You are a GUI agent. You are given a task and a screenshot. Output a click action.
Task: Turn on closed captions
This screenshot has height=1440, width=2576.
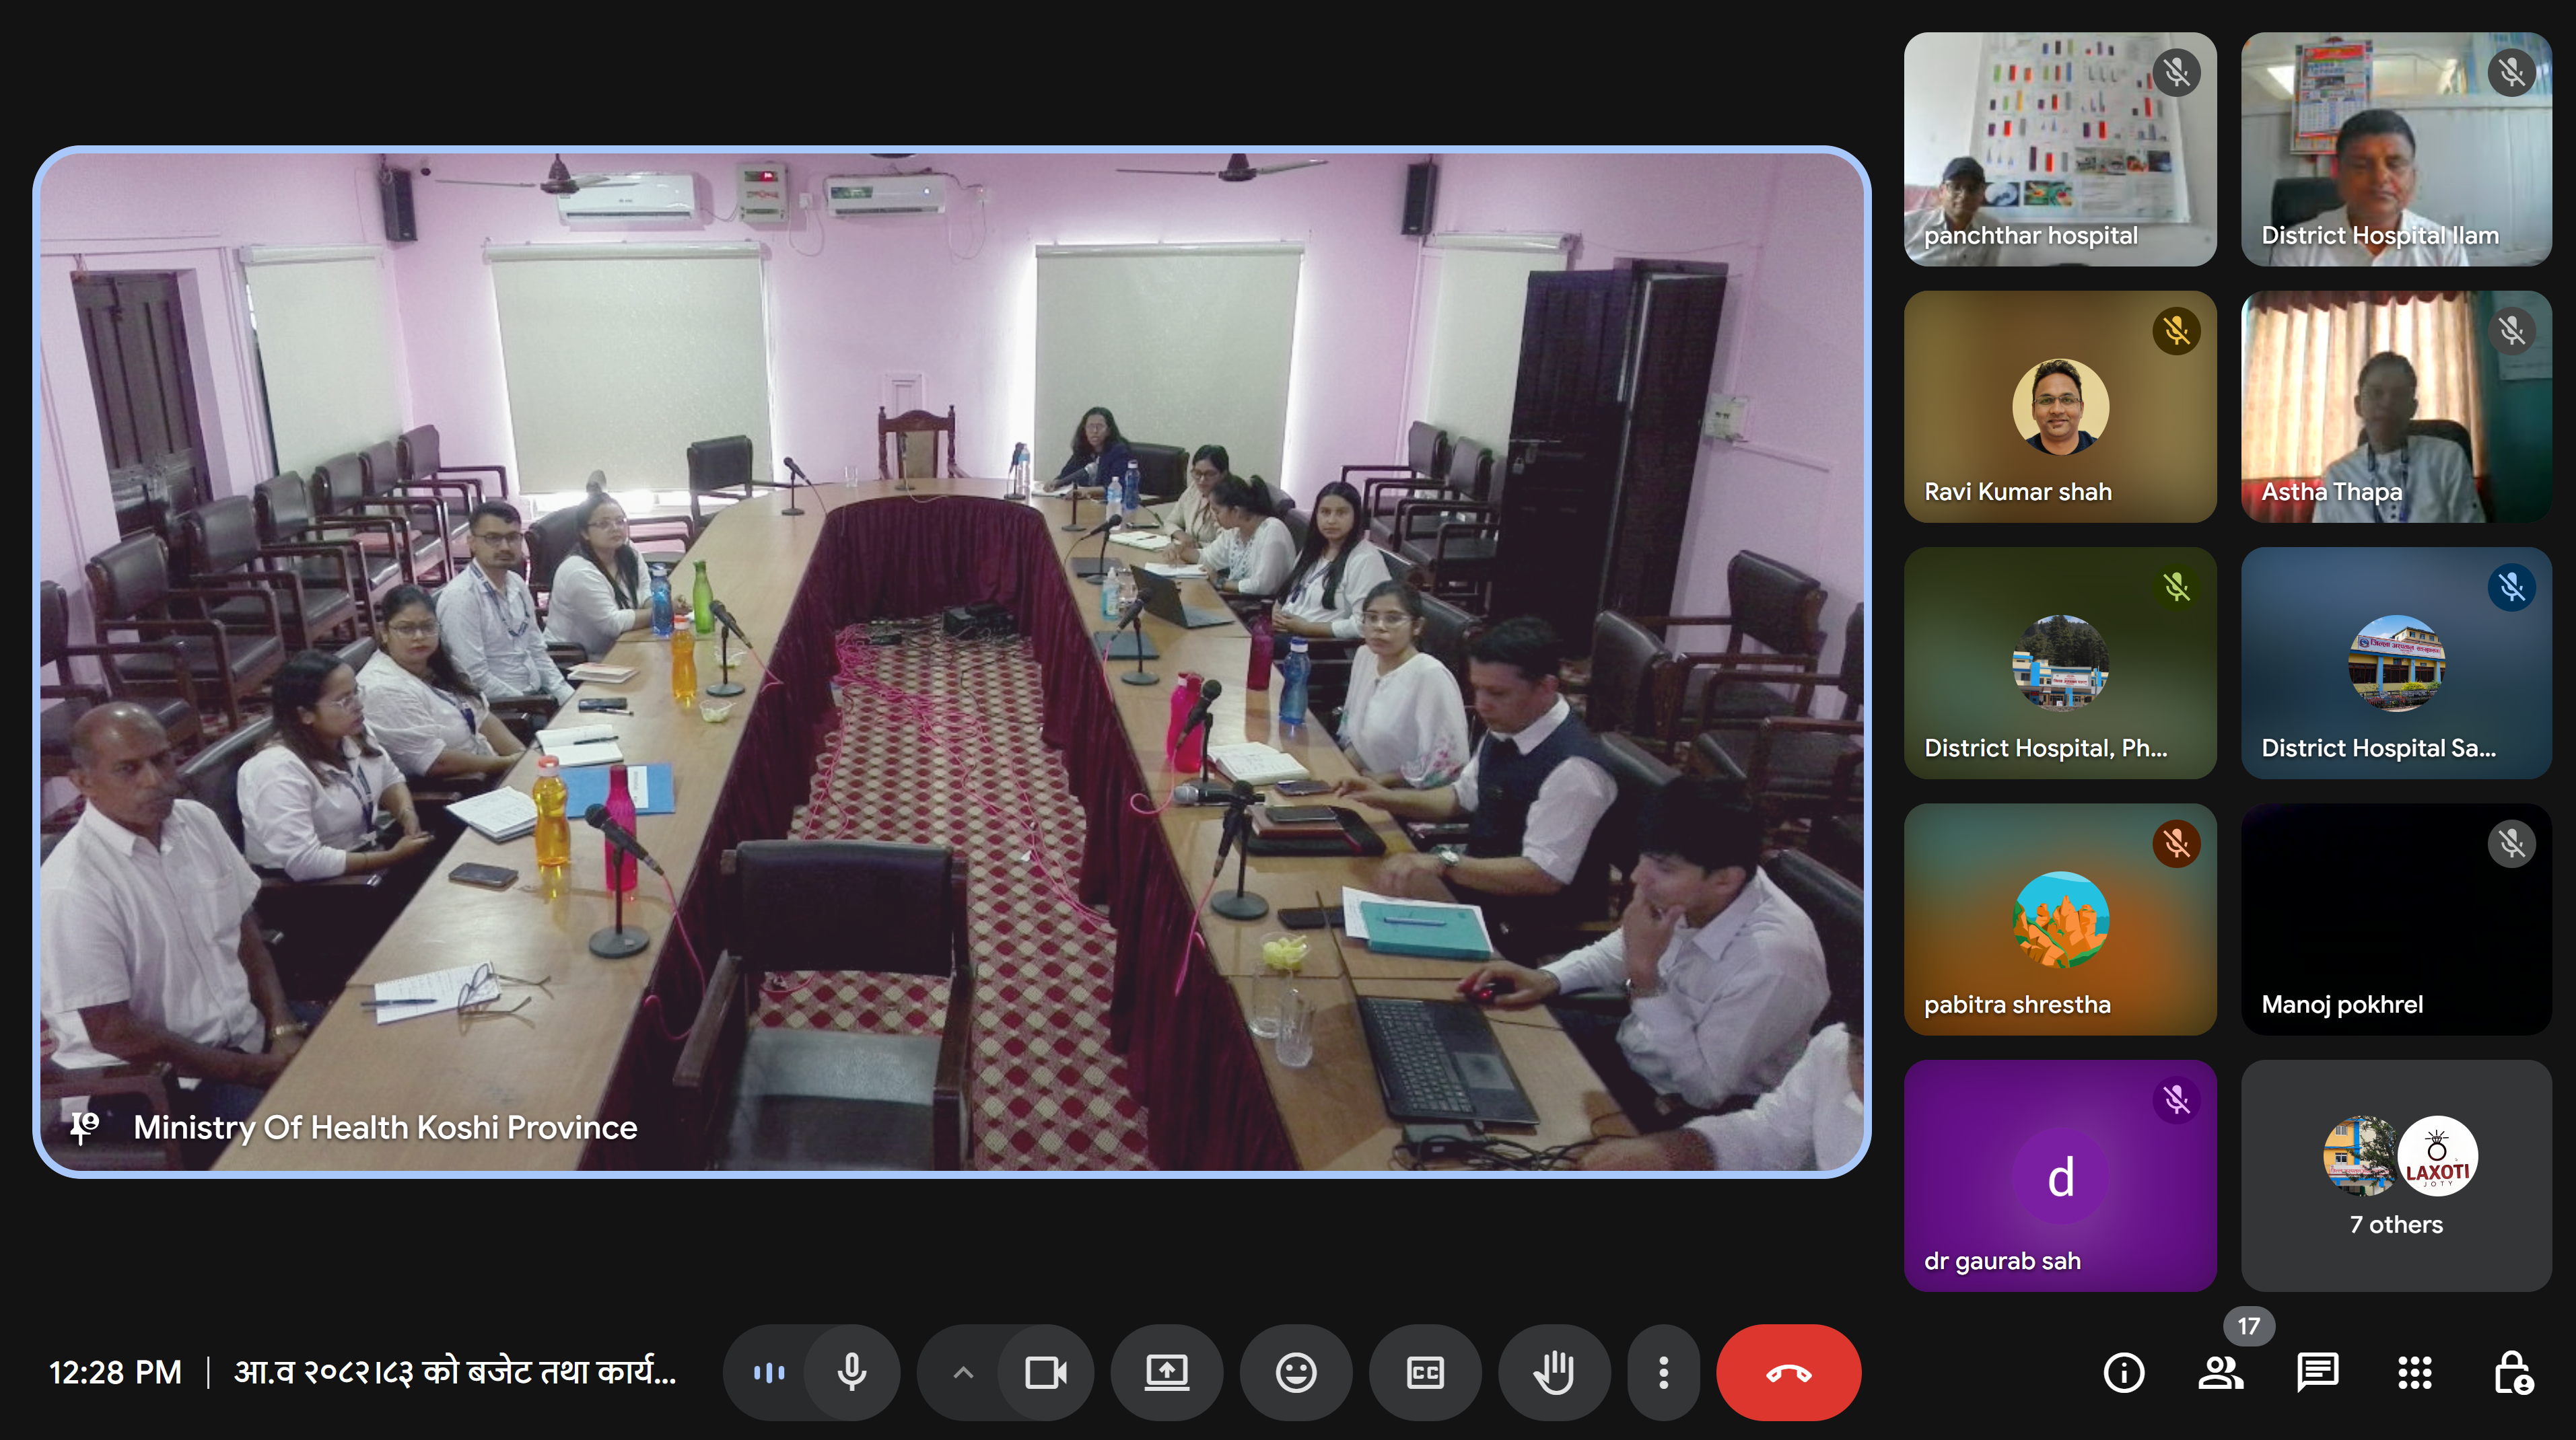pyautogui.click(x=1425, y=1372)
